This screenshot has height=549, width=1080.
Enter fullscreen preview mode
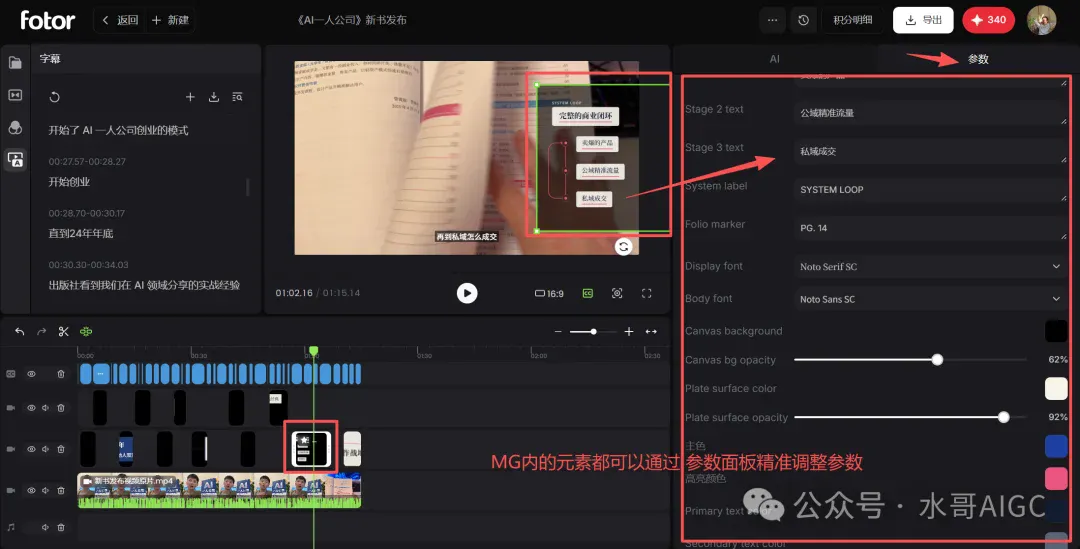646,293
